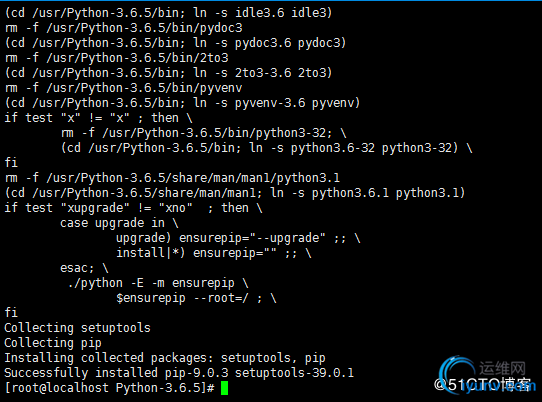
Task: Click the 'rm -f .../man1/python3.1' line
Action: pos(172,178)
